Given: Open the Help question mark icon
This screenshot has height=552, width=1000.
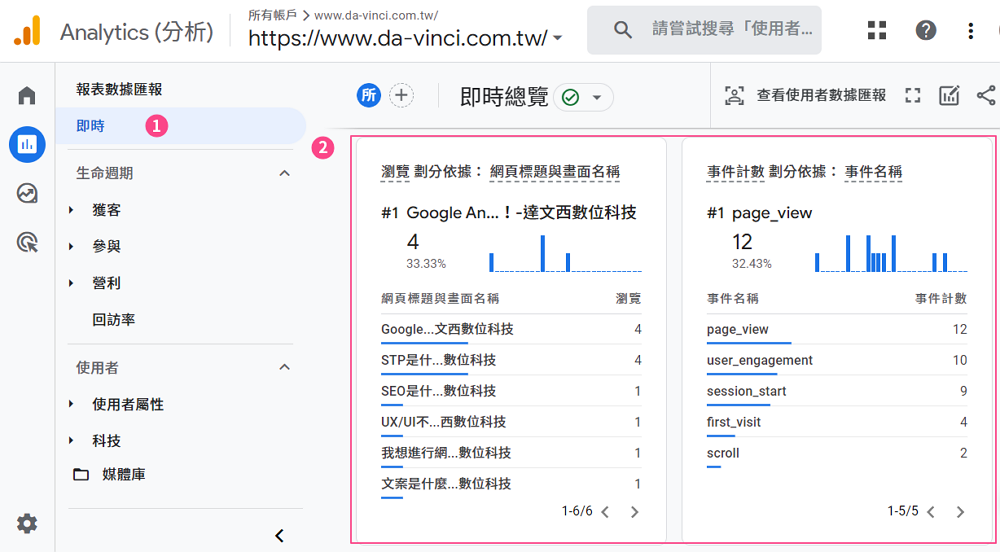Looking at the screenshot, I should [x=925, y=30].
